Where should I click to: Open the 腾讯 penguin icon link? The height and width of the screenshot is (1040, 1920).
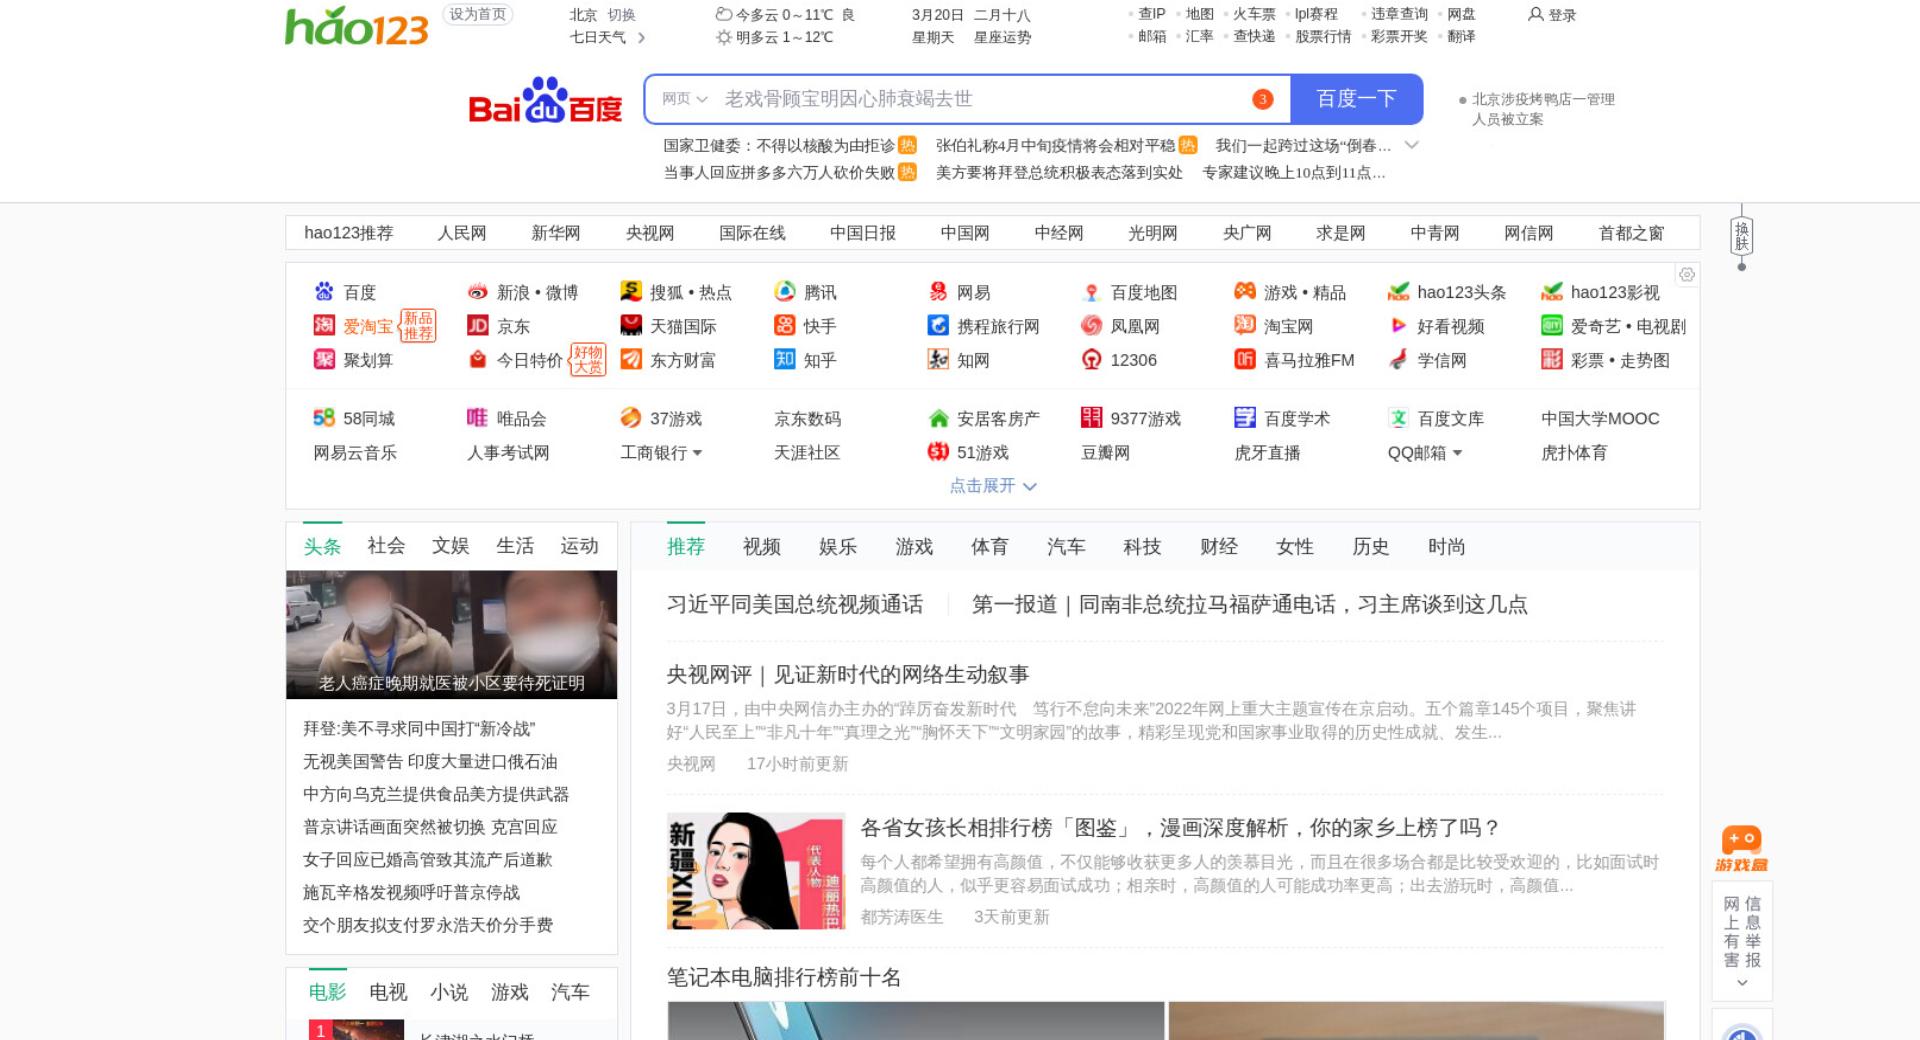coord(785,292)
